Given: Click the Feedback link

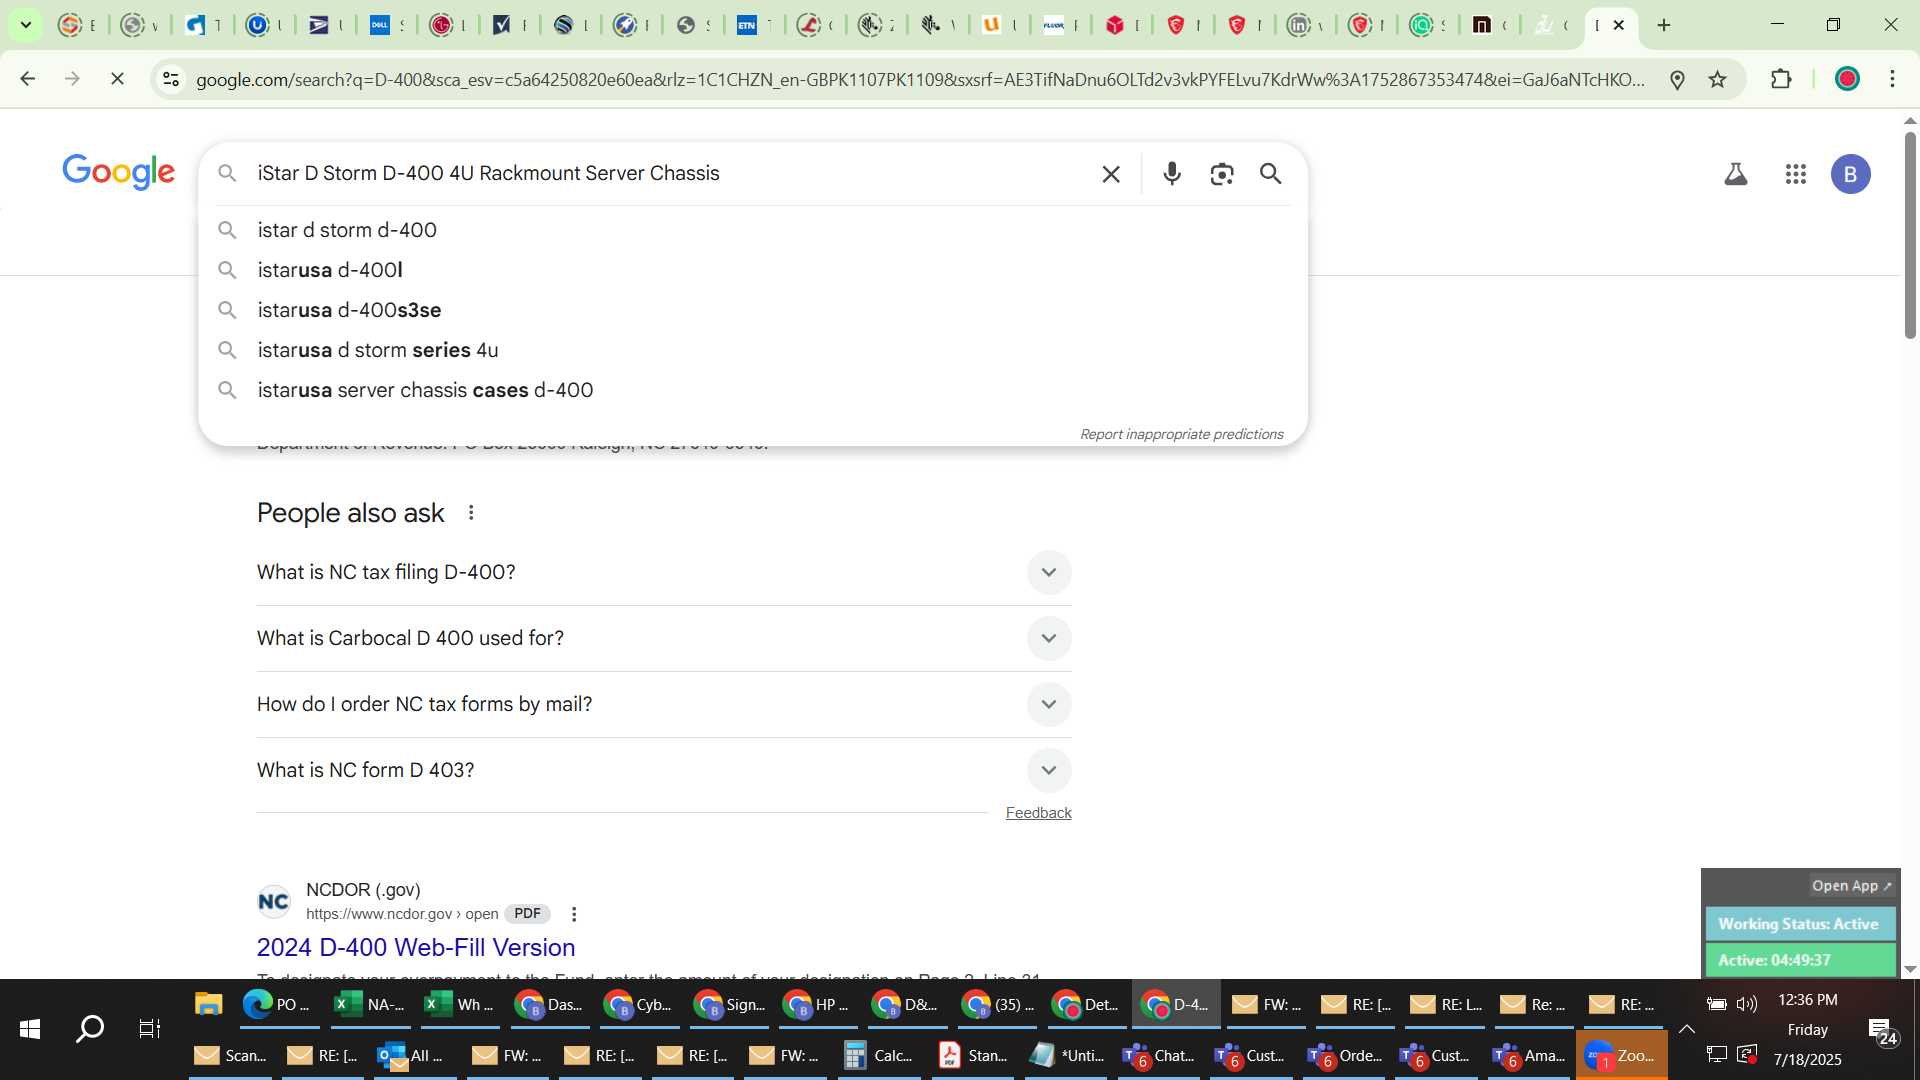Looking at the screenshot, I should pyautogui.click(x=1038, y=813).
